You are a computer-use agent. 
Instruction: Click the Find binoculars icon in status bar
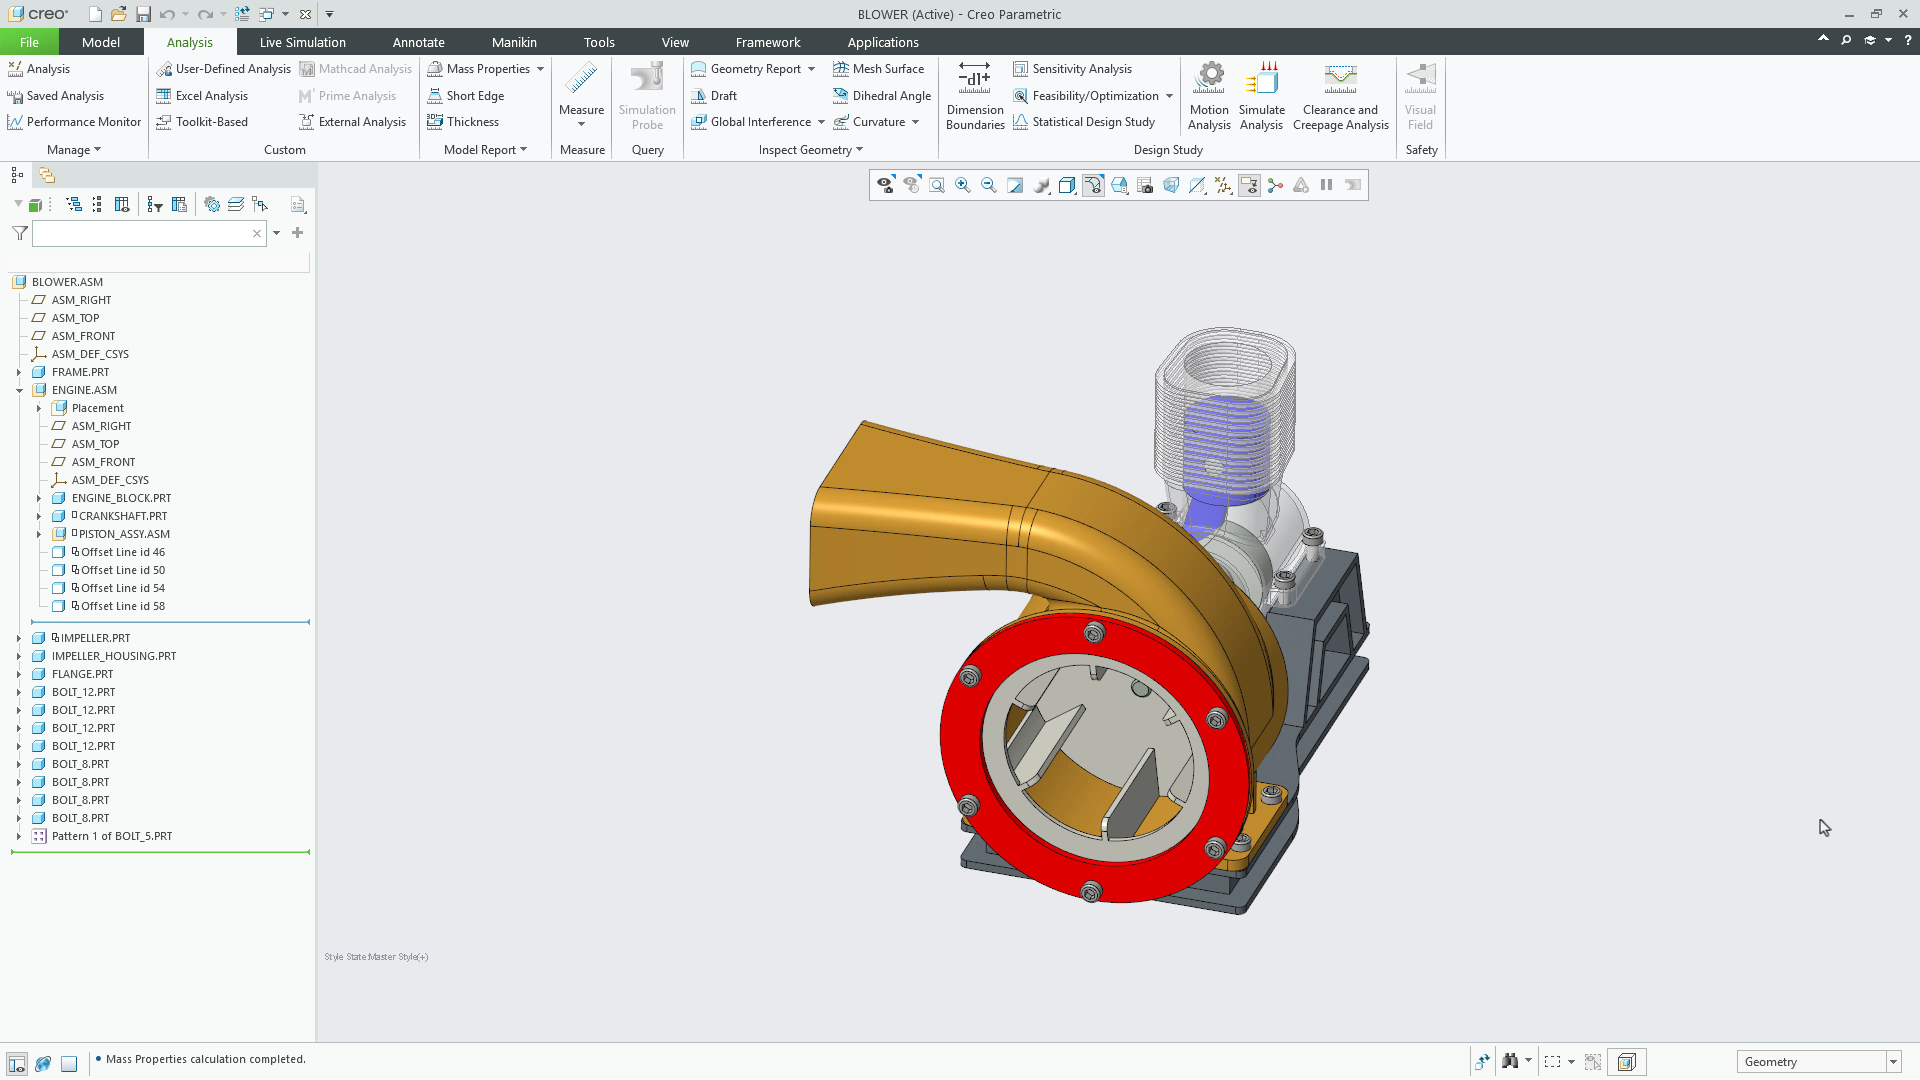click(1510, 1061)
